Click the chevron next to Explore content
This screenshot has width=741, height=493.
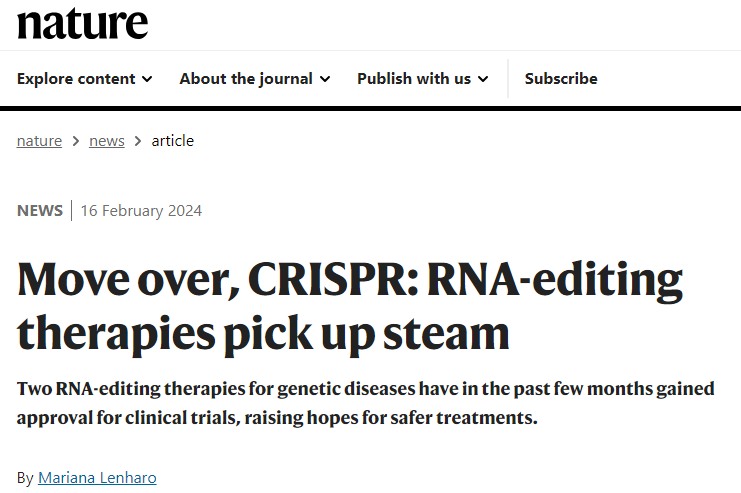coord(147,79)
